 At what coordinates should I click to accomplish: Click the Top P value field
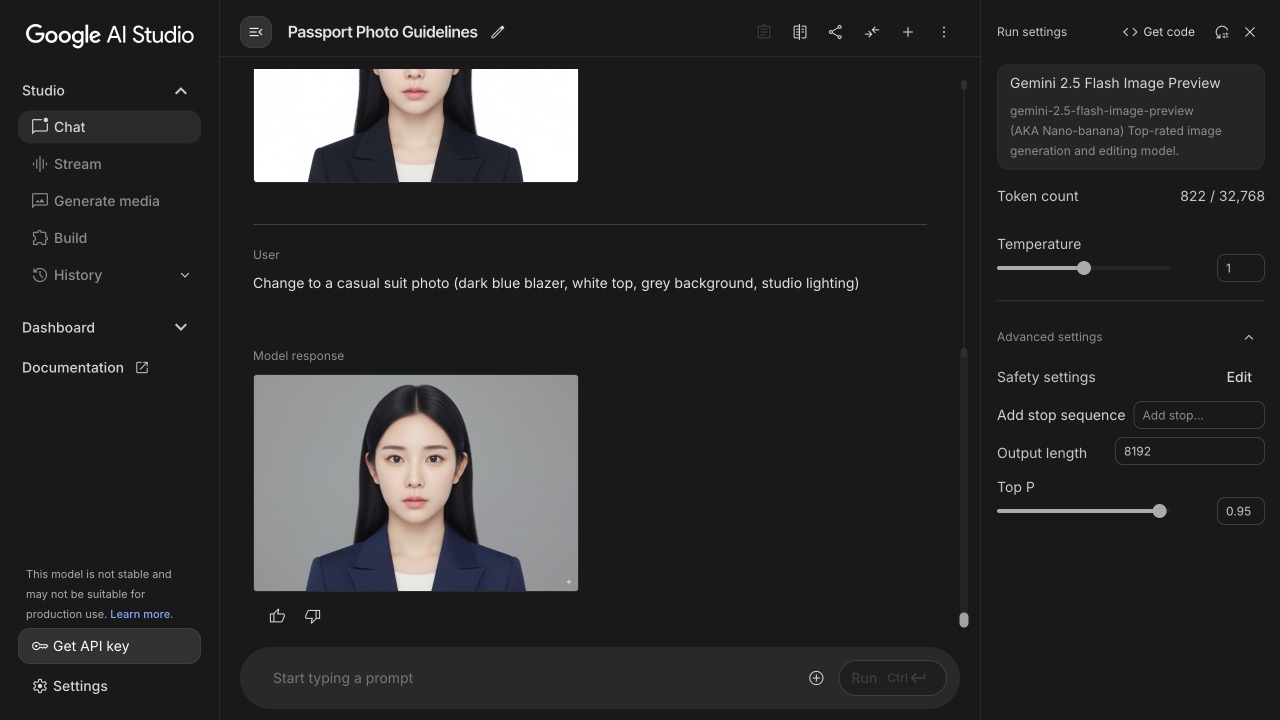pyautogui.click(x=1241, y=511)
